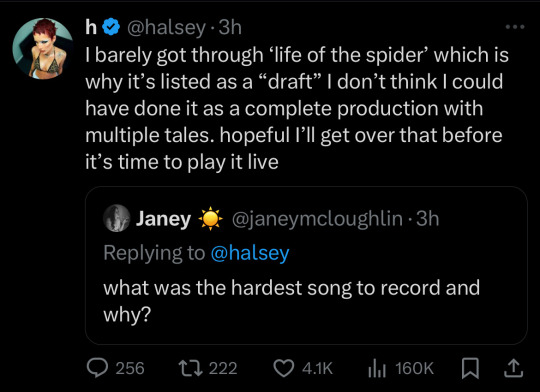Share the tweet with upload icon
The image size is (540, 392).
click(x=513, y=368)
